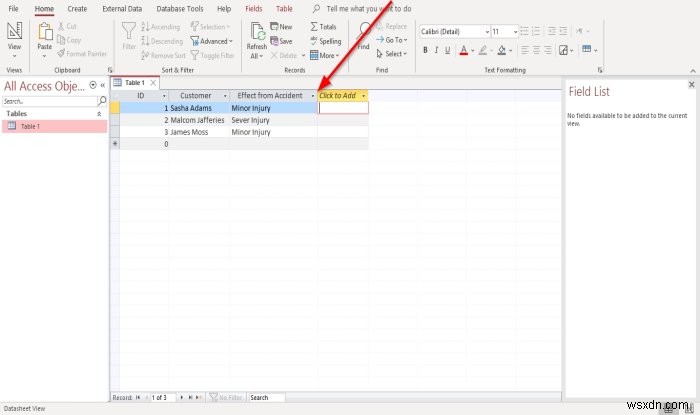Collapse the Tables group

point(99,114)
